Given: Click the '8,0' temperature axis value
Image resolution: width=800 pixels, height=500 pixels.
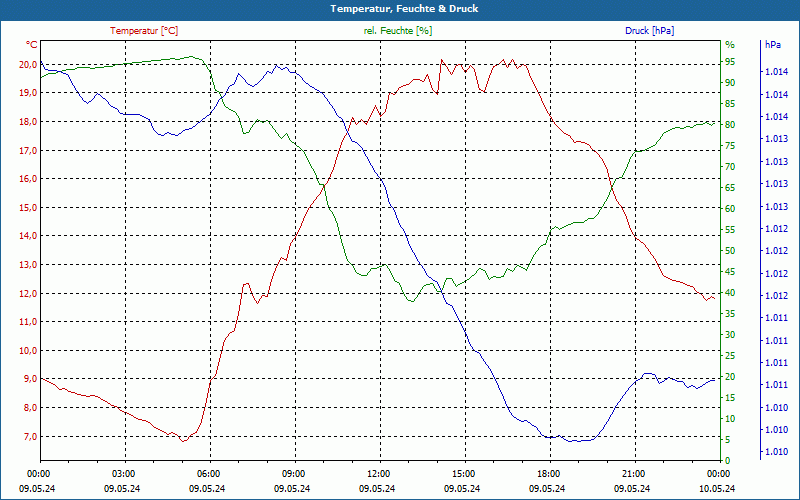Looking at the screenshot, I should pos(30,408).
